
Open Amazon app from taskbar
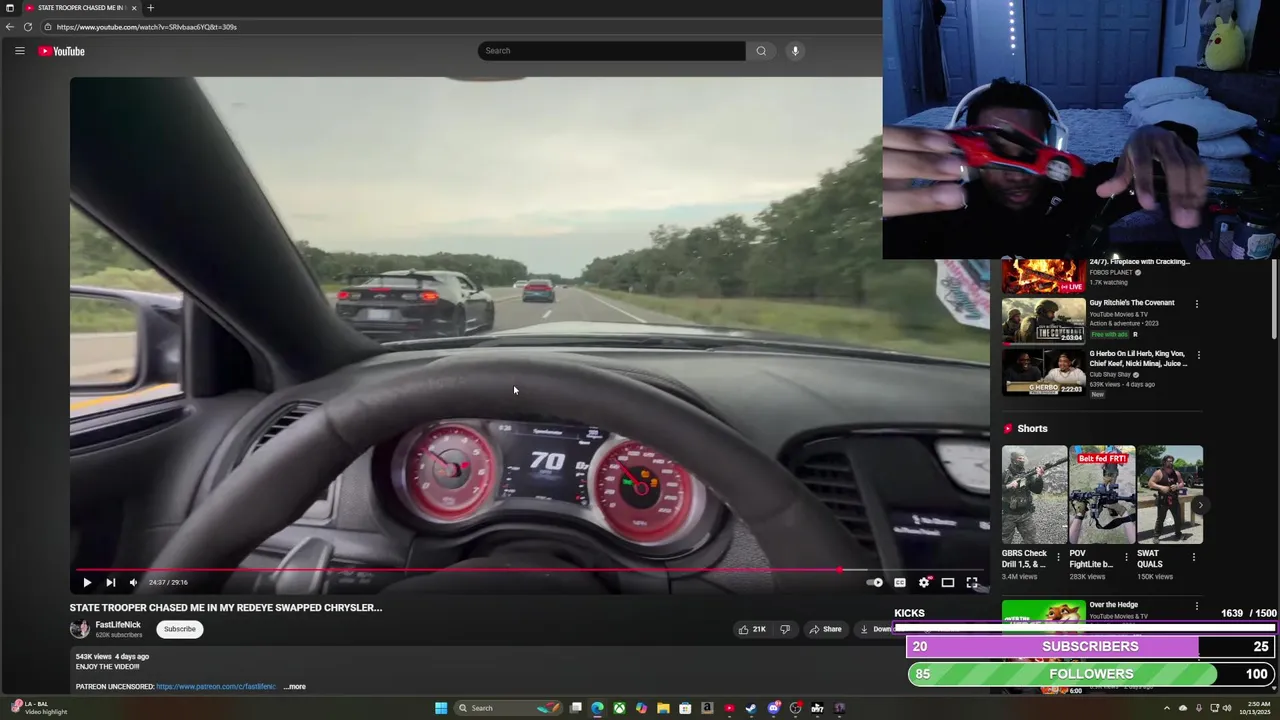[707, 708]
